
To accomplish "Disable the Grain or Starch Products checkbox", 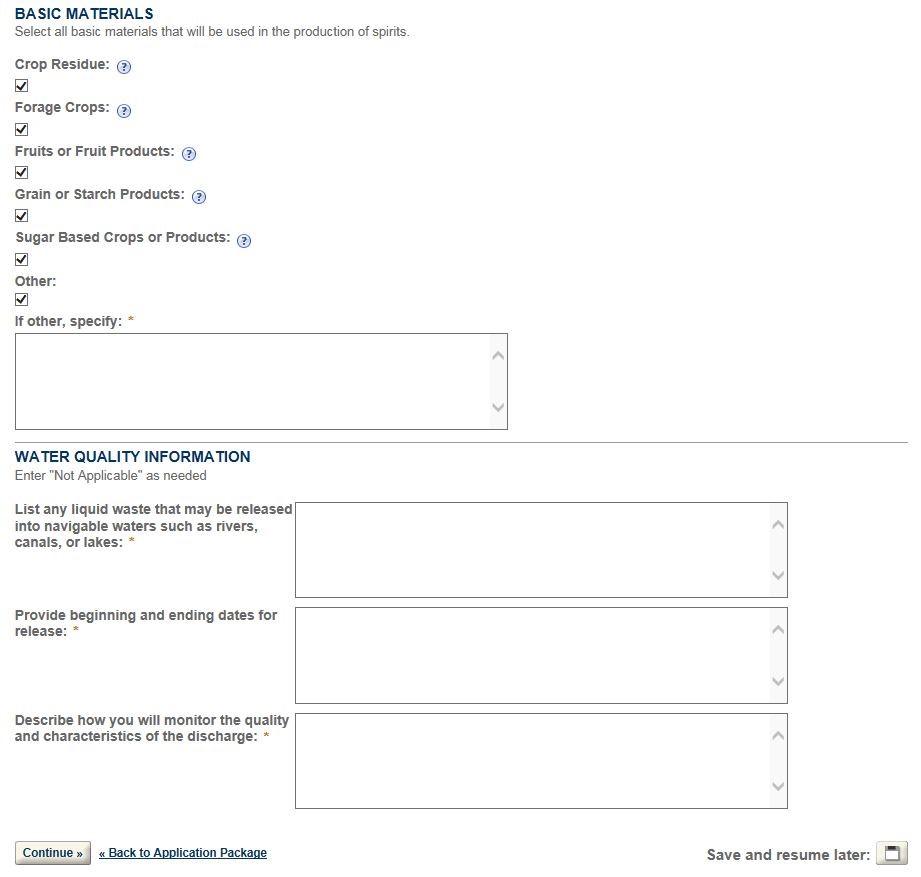I will (x=22, y=215).
